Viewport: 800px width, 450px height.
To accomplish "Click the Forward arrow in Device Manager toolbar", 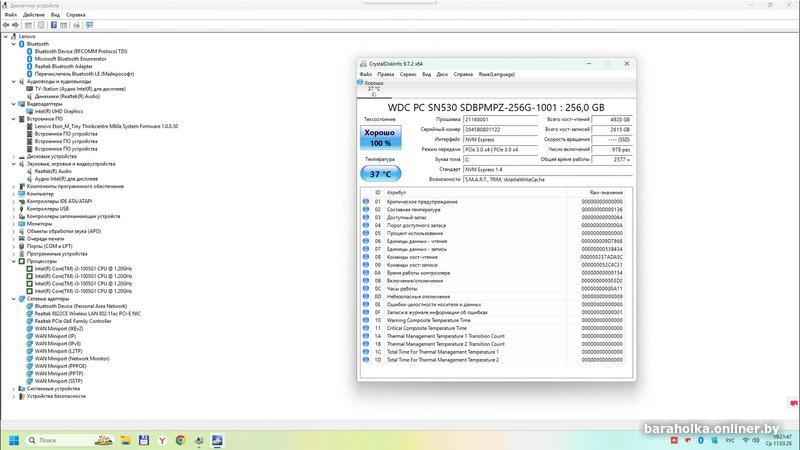I will (15, 25).
